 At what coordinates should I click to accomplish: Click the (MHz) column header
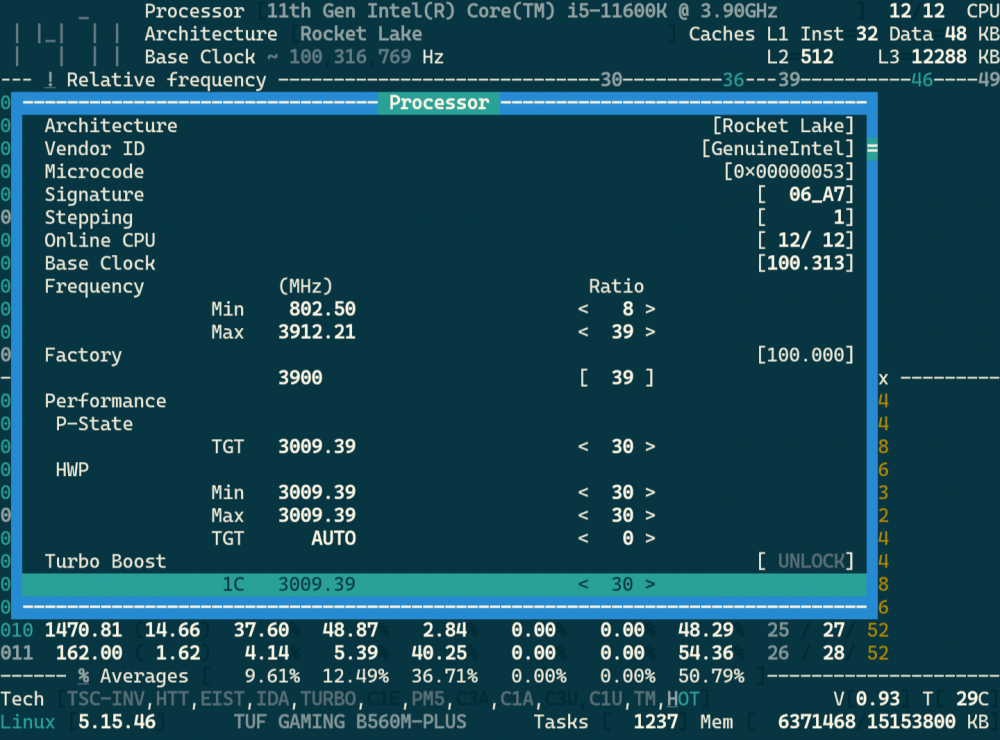[x=305, y=286]
